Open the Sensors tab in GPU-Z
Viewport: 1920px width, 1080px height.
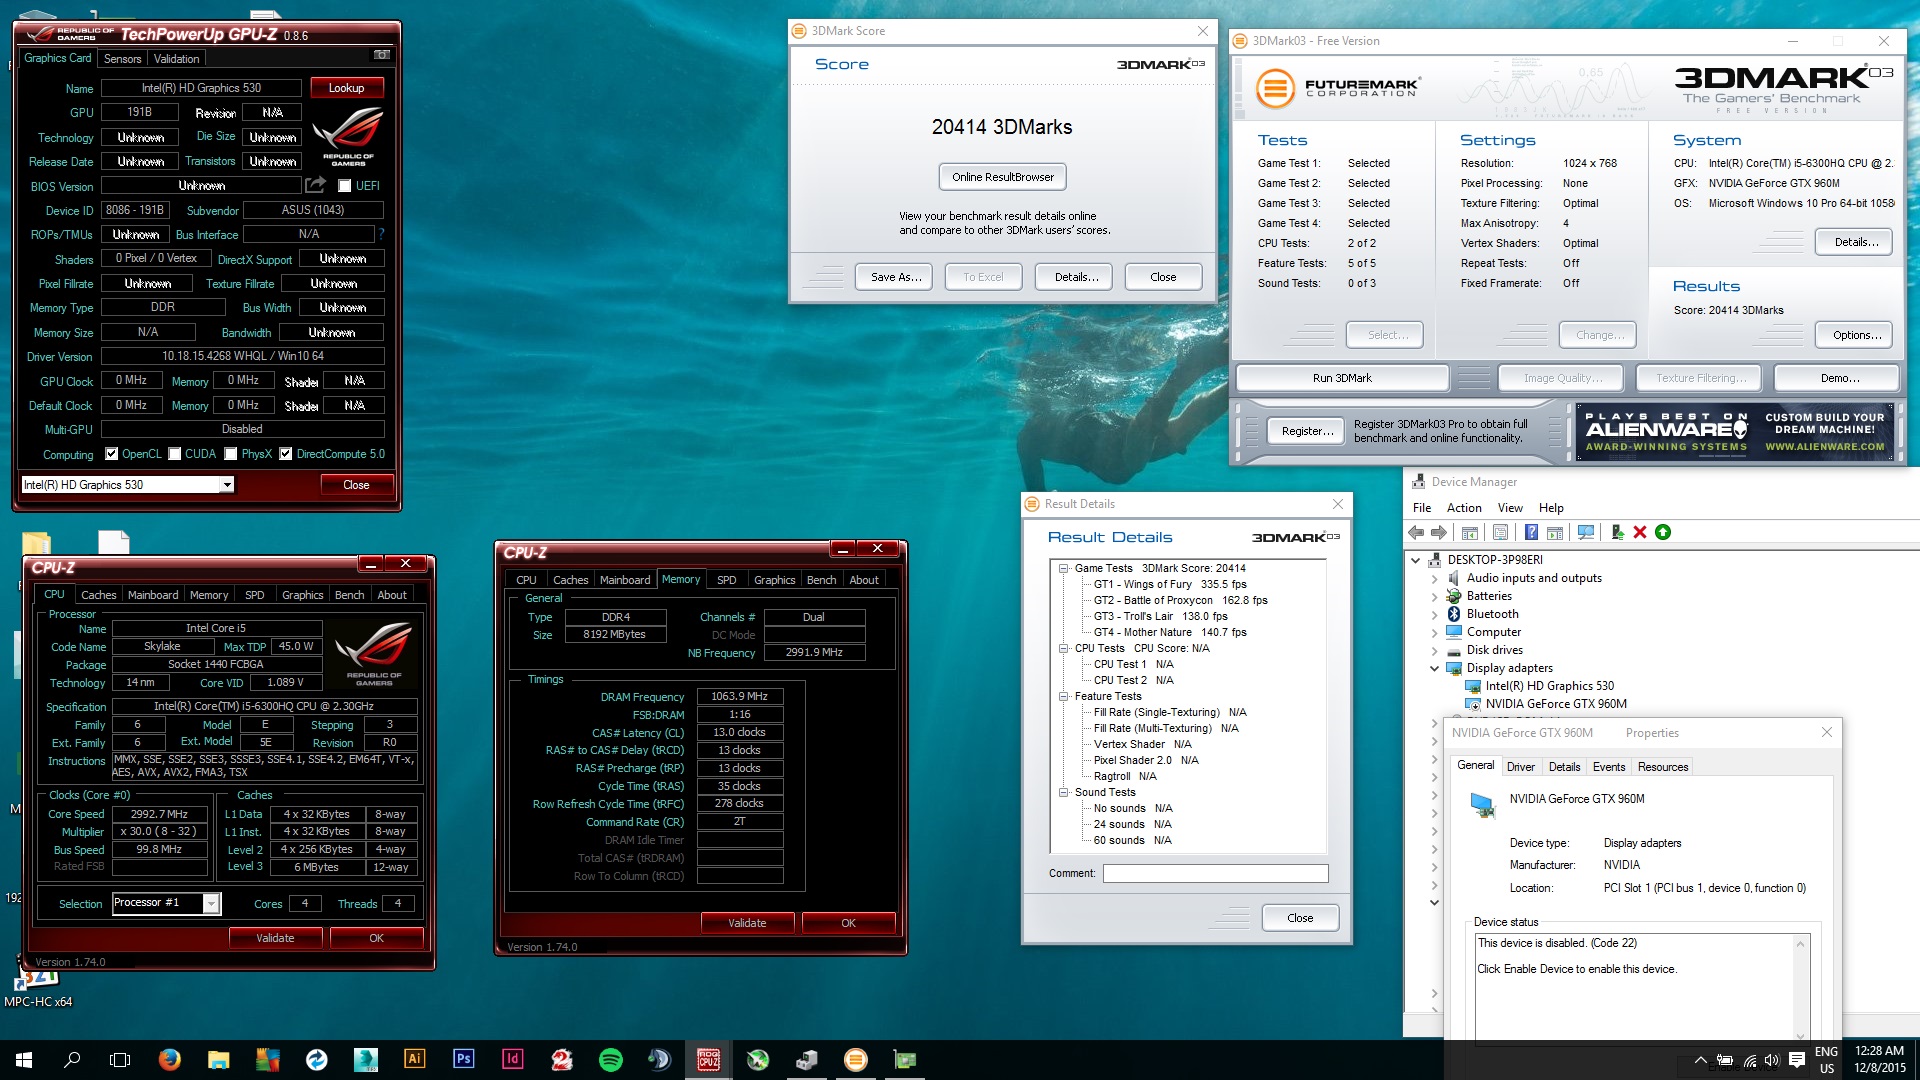123,59
